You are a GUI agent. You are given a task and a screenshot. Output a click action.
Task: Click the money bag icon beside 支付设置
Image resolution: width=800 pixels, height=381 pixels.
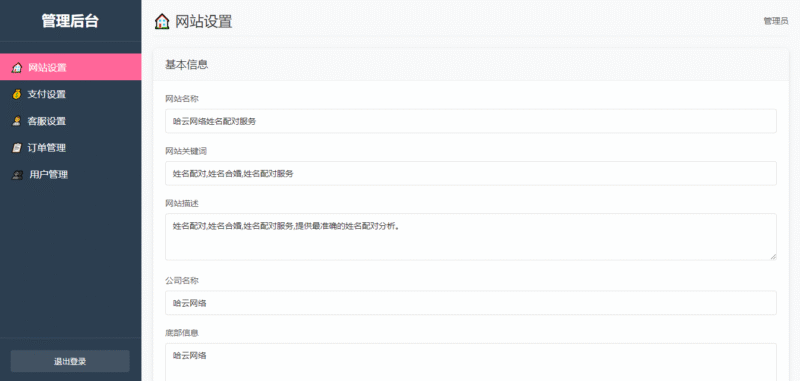[17, 94]
